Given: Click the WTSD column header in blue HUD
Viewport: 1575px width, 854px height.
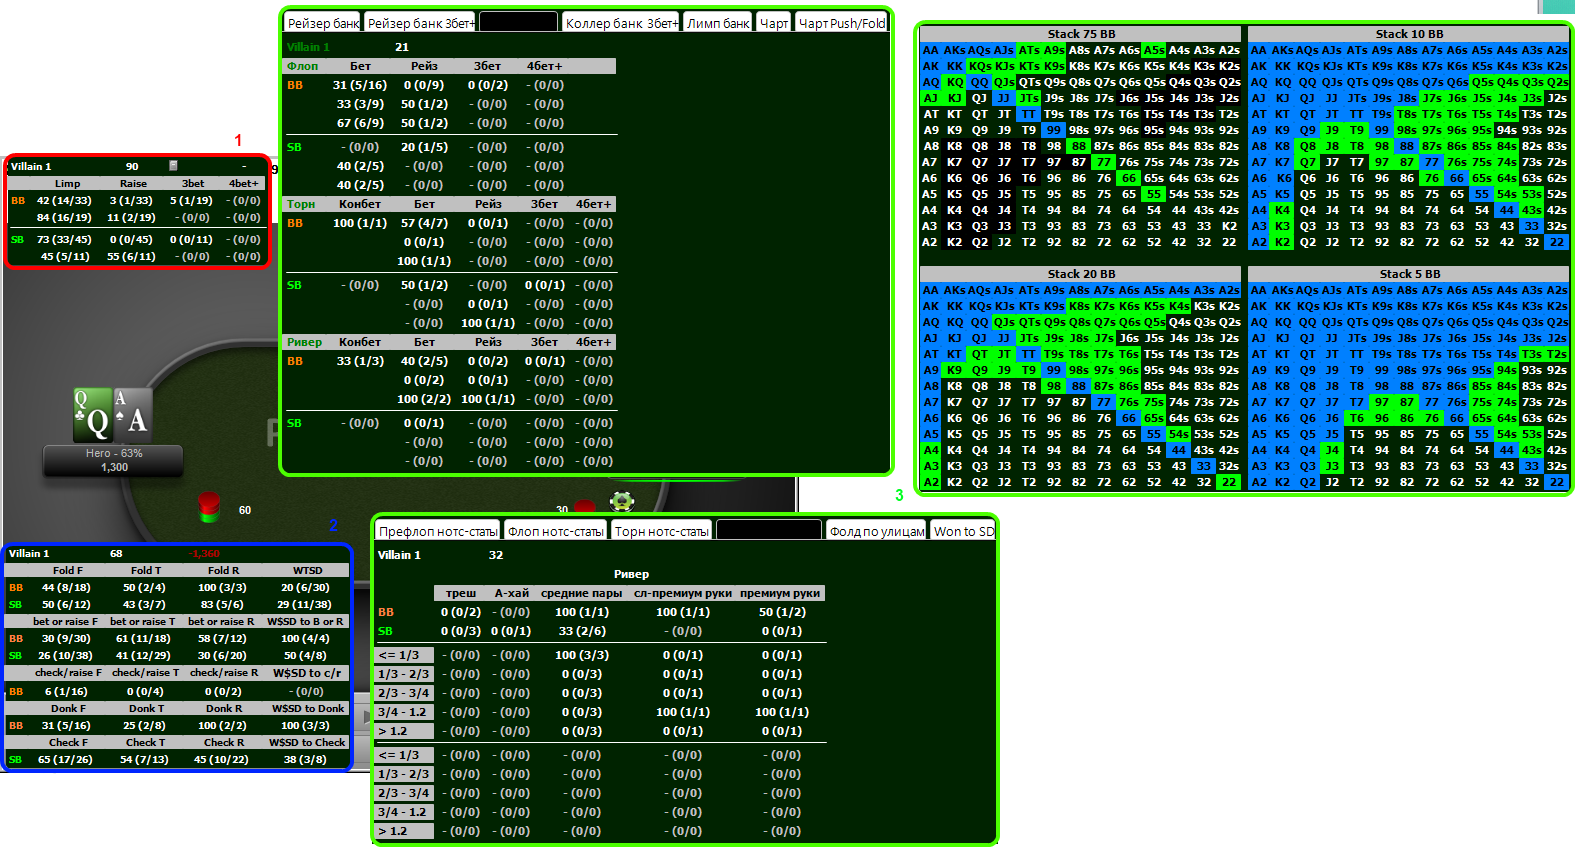Looking at the screenshot, I should [x=307, y=570].
